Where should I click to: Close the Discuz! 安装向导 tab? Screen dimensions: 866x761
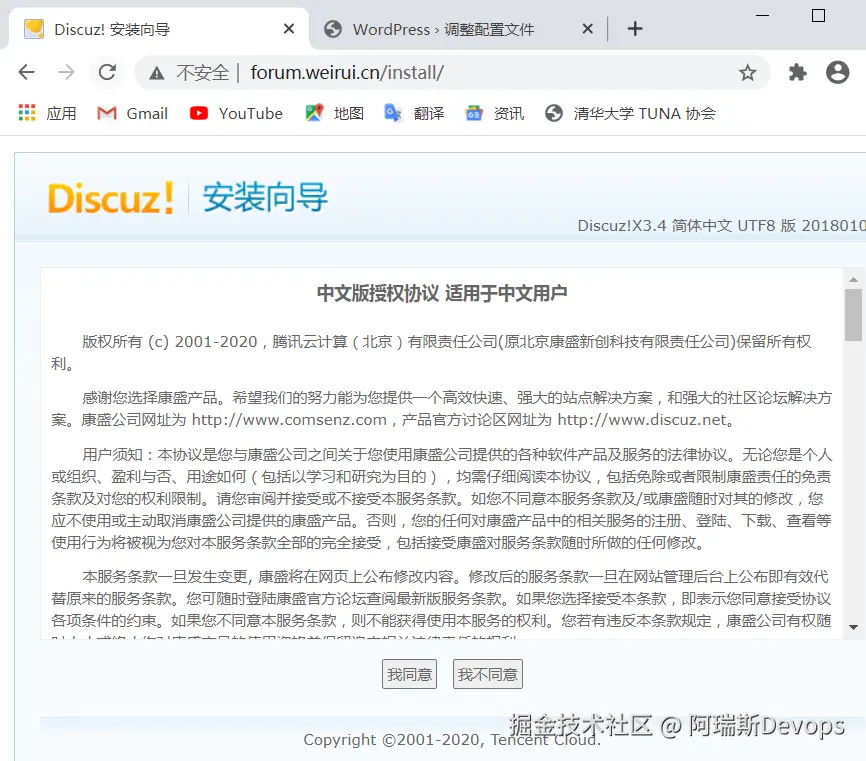(289, 29)
